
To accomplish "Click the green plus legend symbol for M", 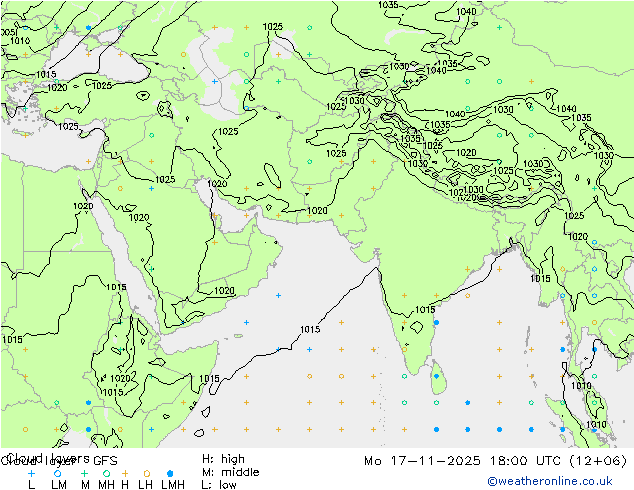I will tap(84, 473).
